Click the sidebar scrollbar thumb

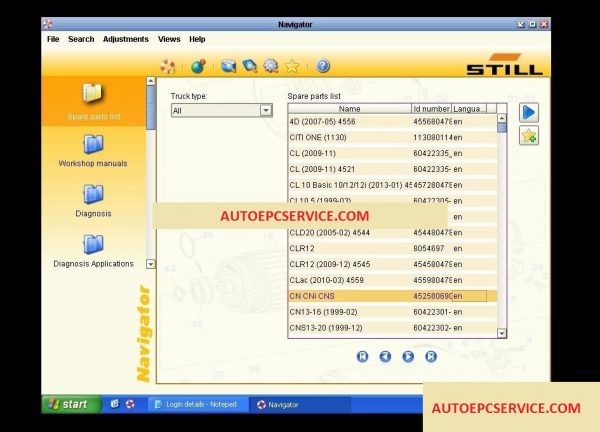[x=151, y=108]
